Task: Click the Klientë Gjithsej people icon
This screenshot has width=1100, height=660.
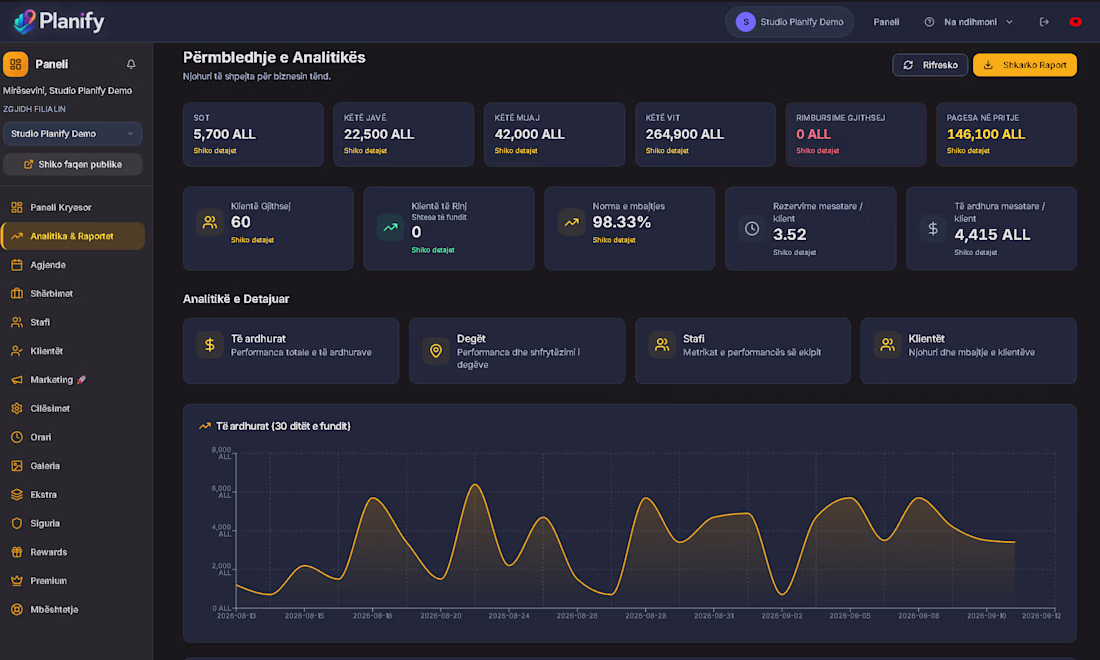Action: pyautogui.click(x=210, y=222)
